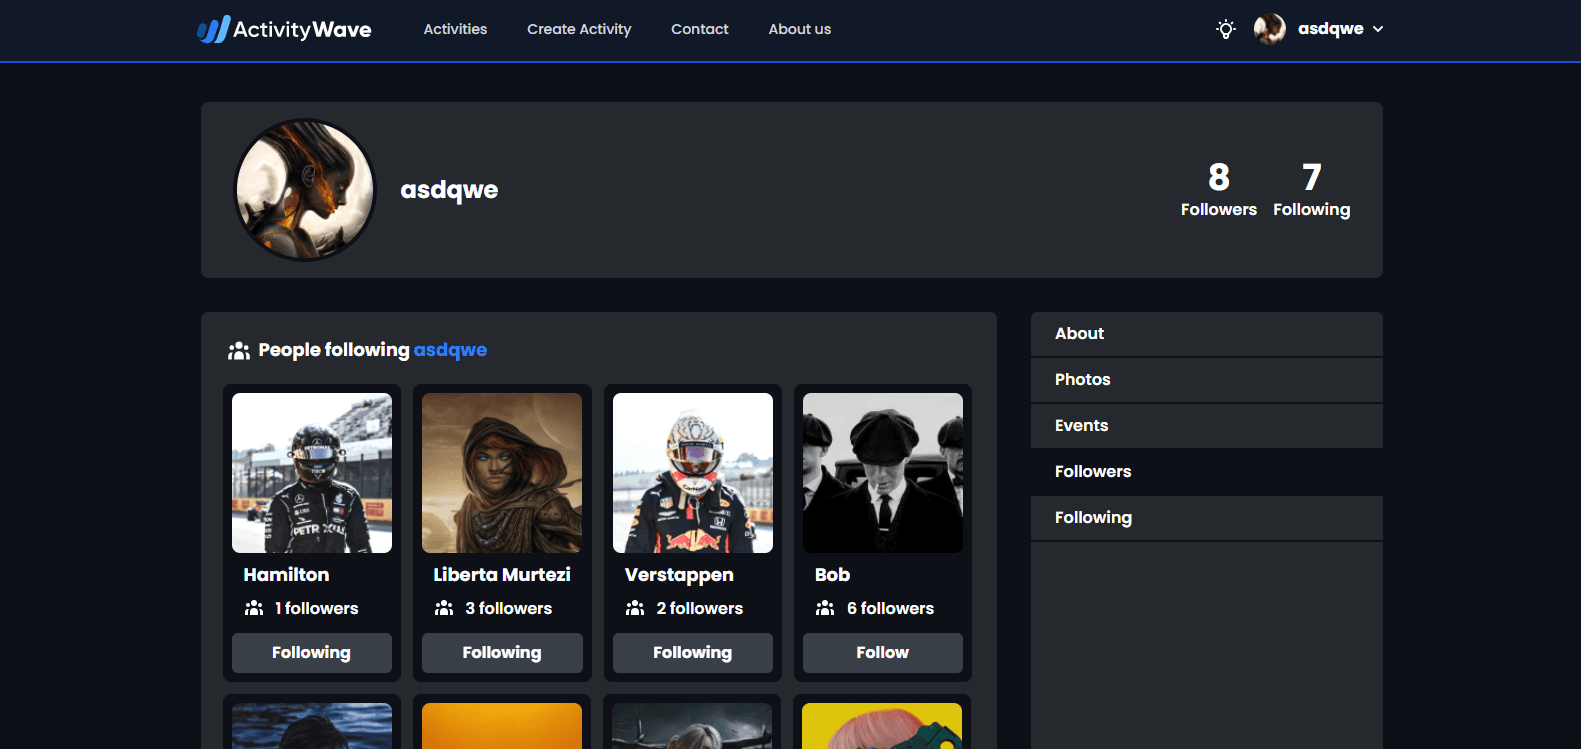
Task: Unfollow Hamilton via Following button
Action: pyautogui.click(x=312, y=653)
